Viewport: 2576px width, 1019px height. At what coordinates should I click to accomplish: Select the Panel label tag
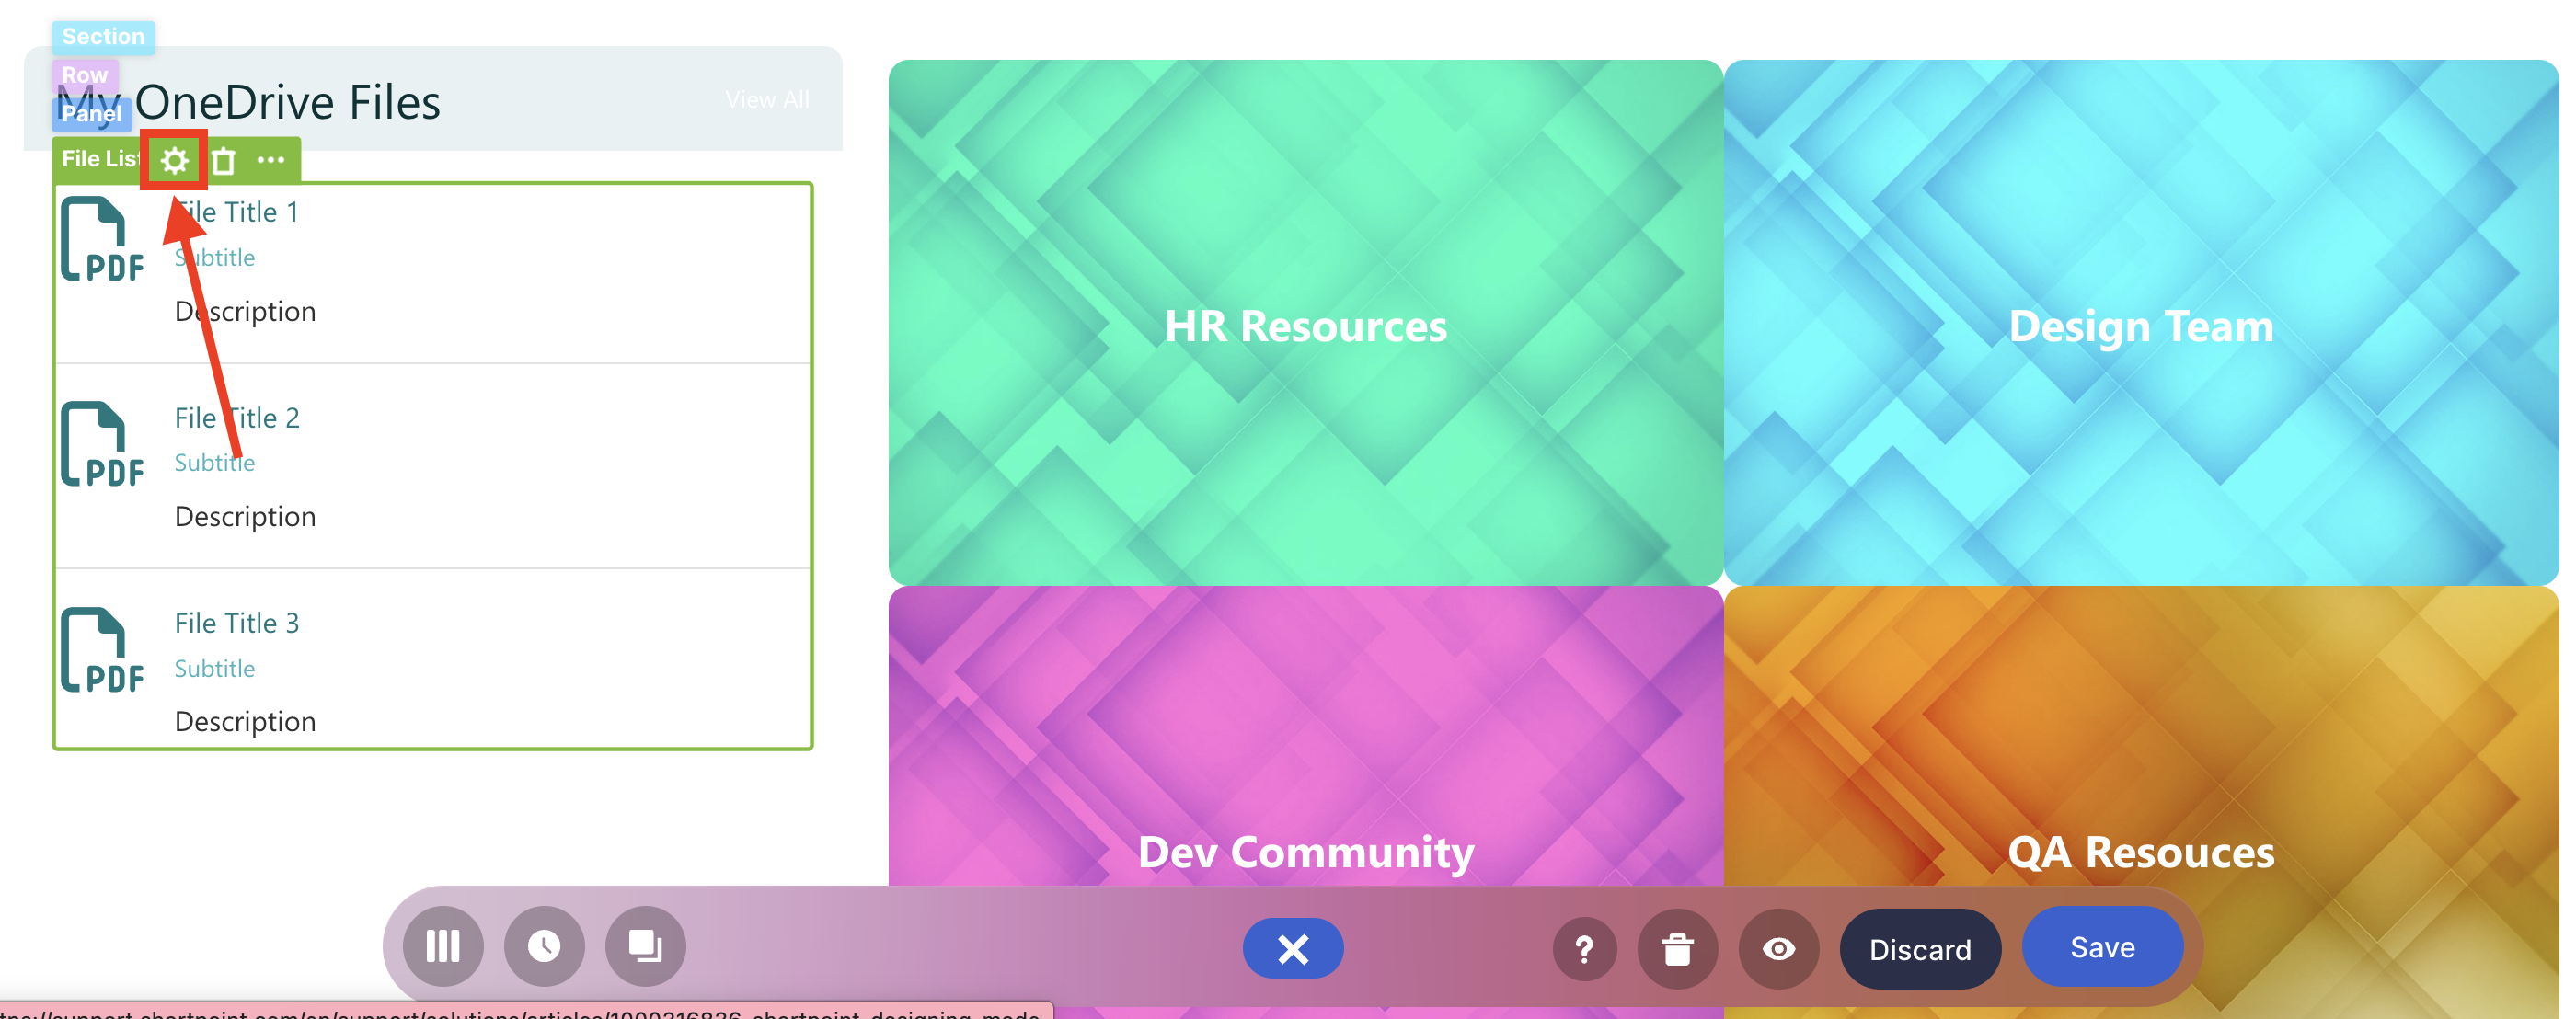(91, 114)
